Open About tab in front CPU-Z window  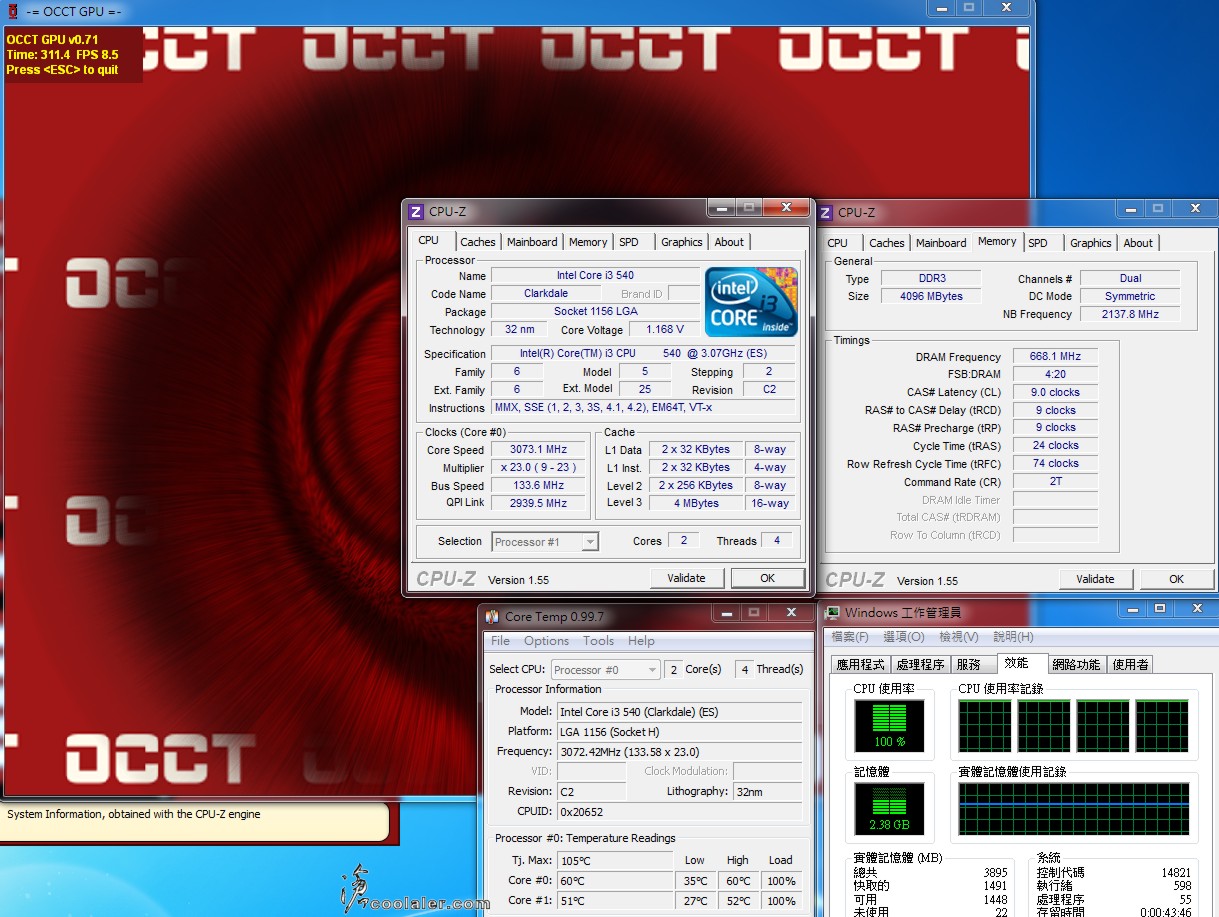point(729,242)
